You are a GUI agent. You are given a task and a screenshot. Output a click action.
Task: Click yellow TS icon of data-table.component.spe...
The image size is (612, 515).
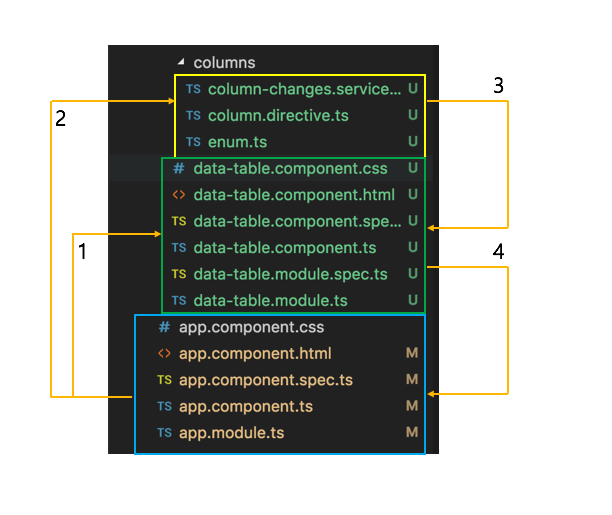pyautogui.click(x=179, y=221)
